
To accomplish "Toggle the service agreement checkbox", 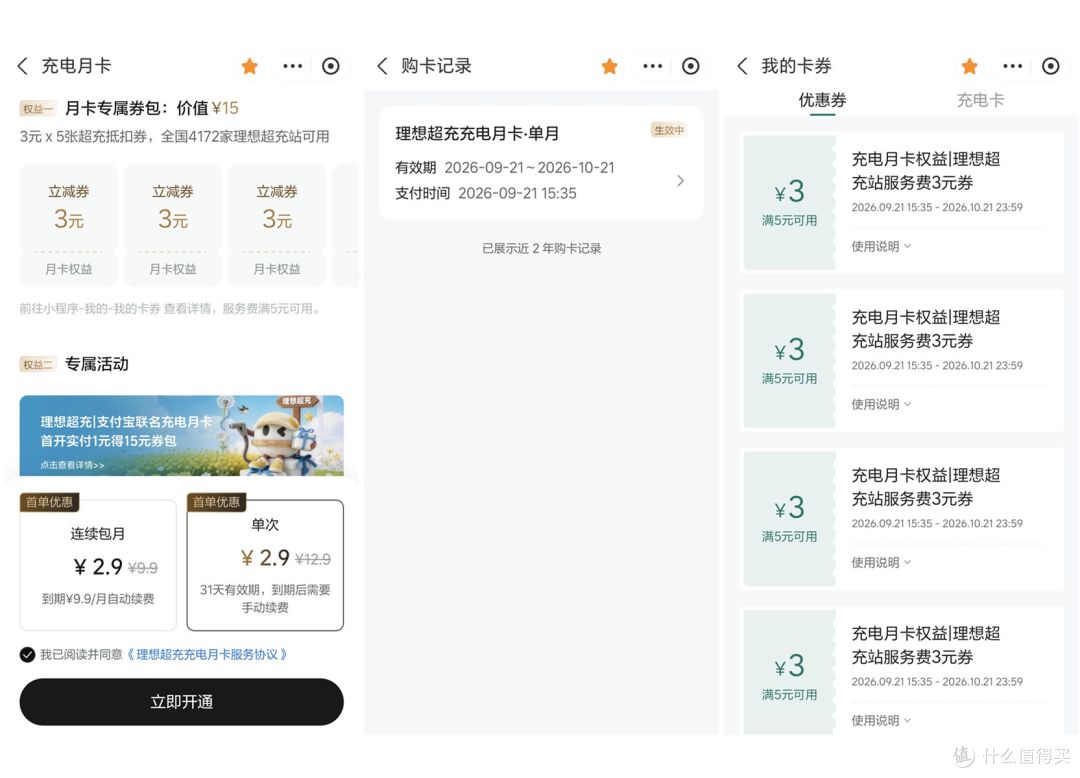I will coord(28,655).
